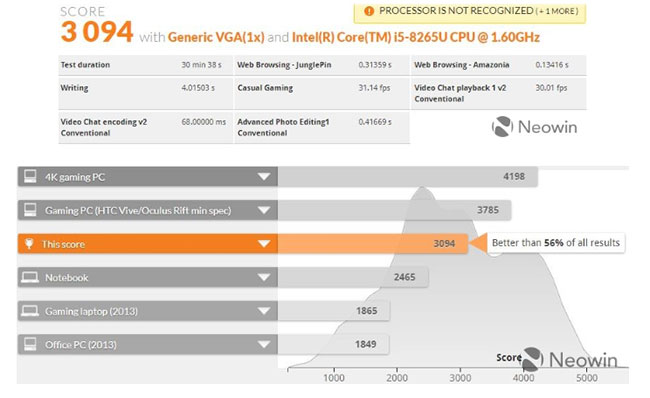Image resolution: width=650 pixels, height=398 pixels.
Task: Click the Better than 56% tooltip
Action: (555, 243)
